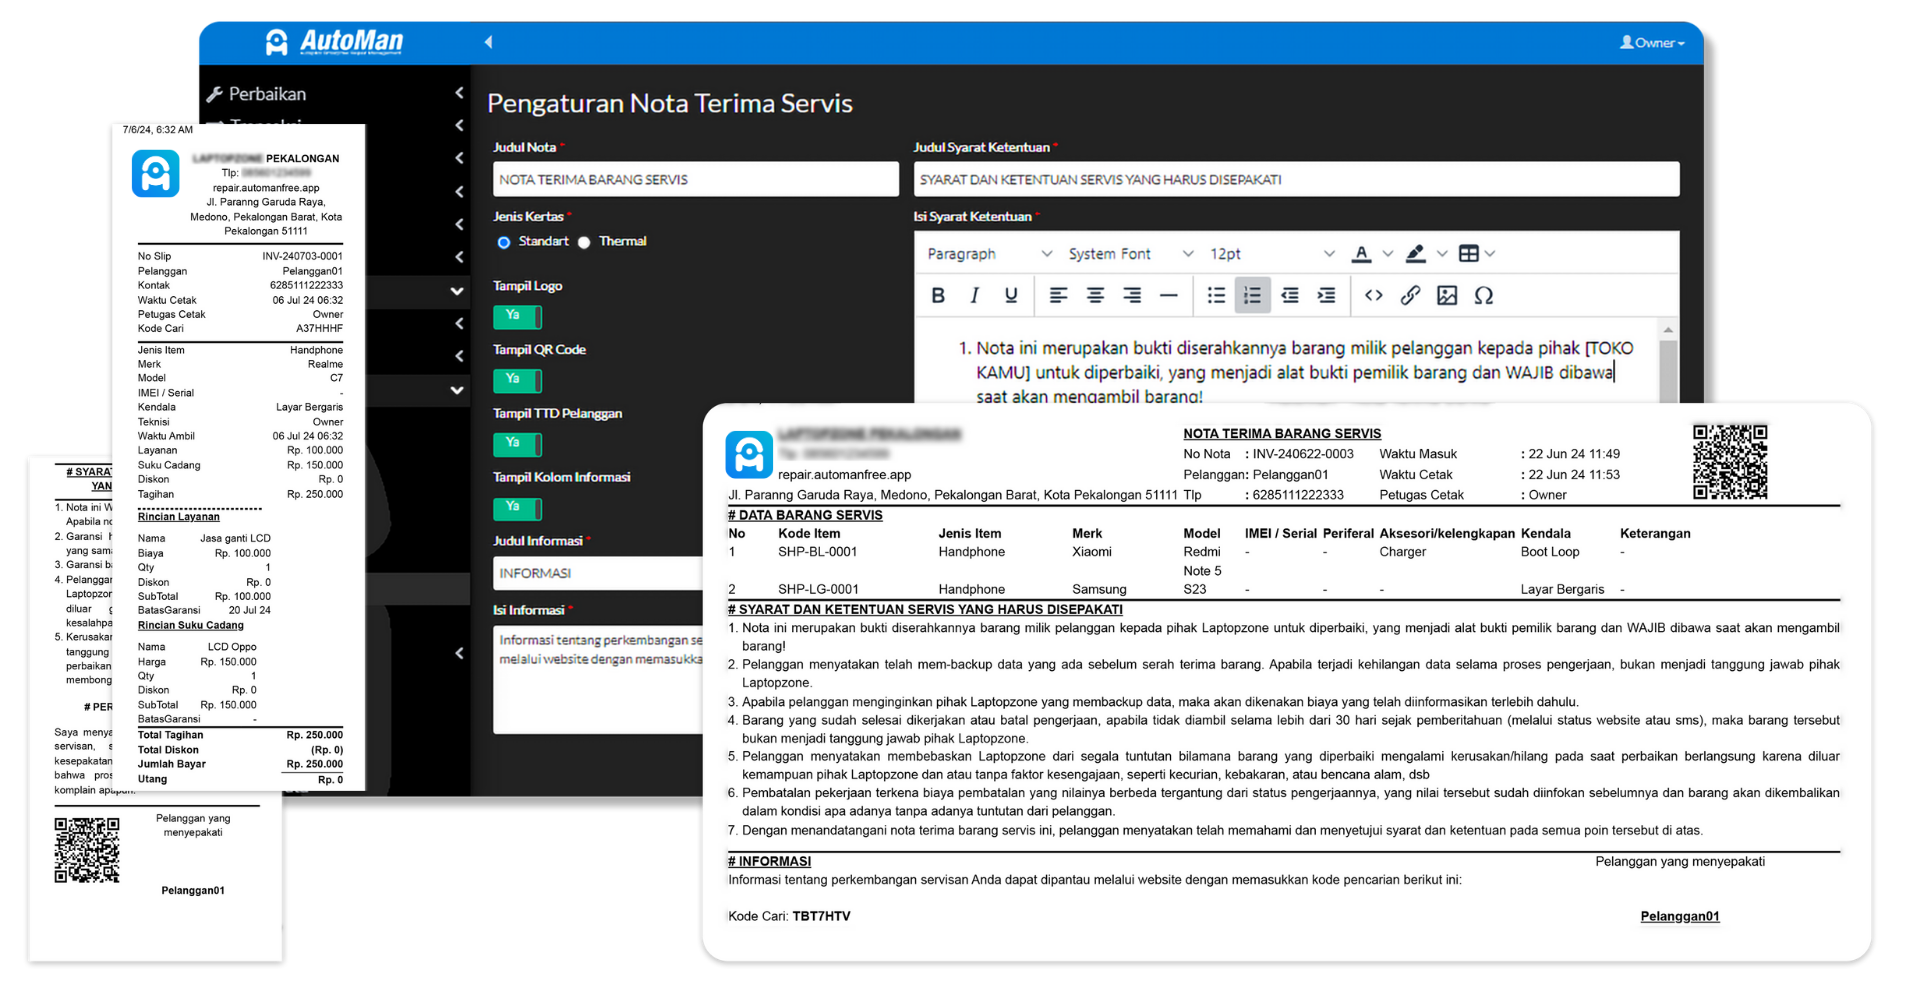This screenshot has width=1920, height=1002.
Task: Insert a special character with the omega icon
Action: click(x=1484, y=295)
